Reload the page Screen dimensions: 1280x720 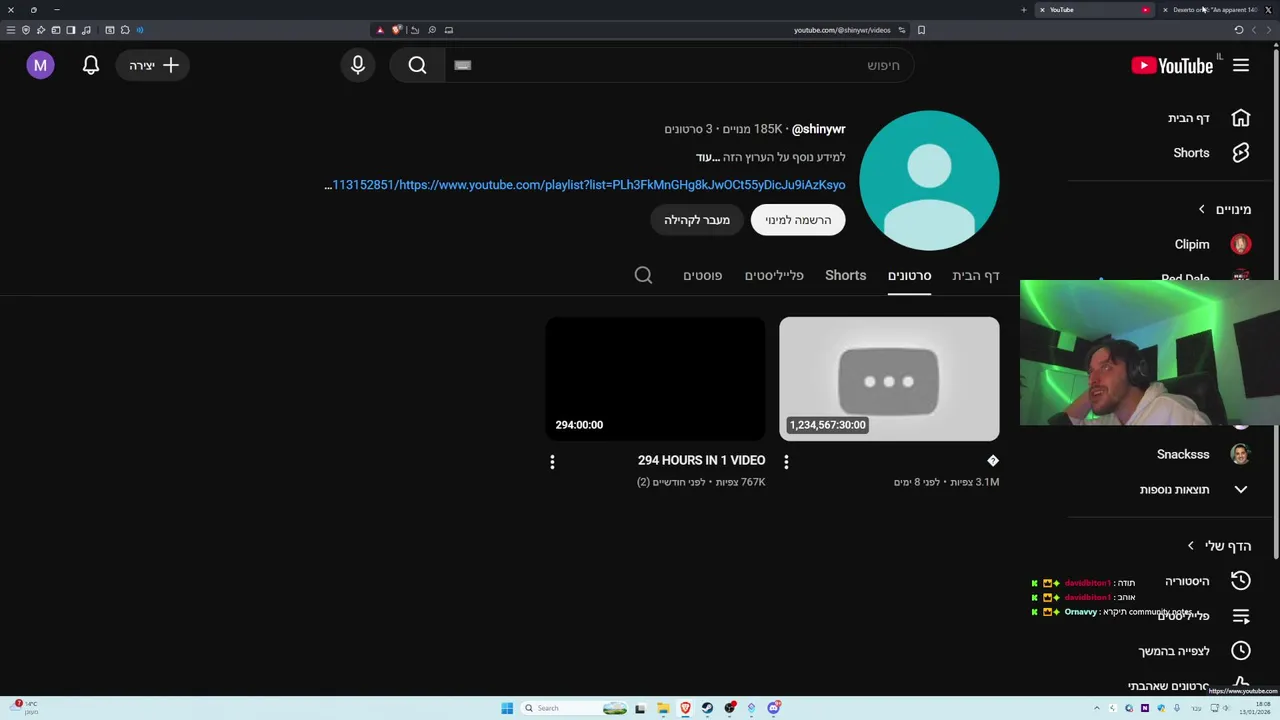(1238, 30)
